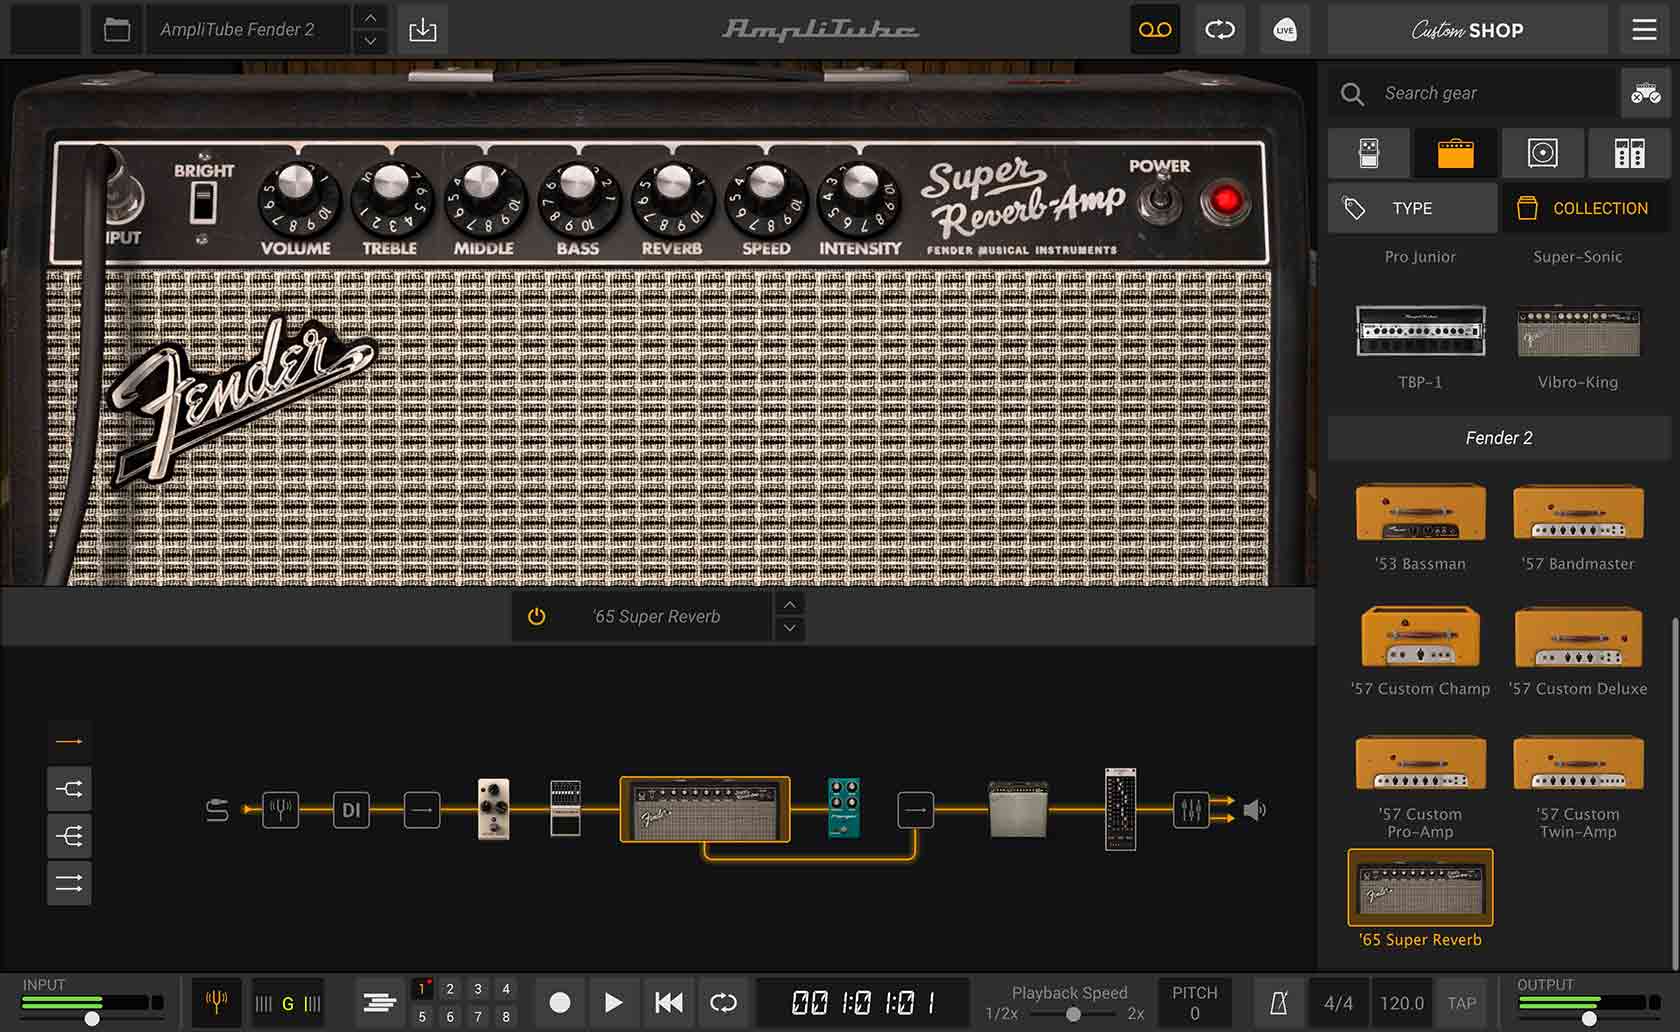Select track 1 button
The image size is (1680, 1032).
click(422, 989)
